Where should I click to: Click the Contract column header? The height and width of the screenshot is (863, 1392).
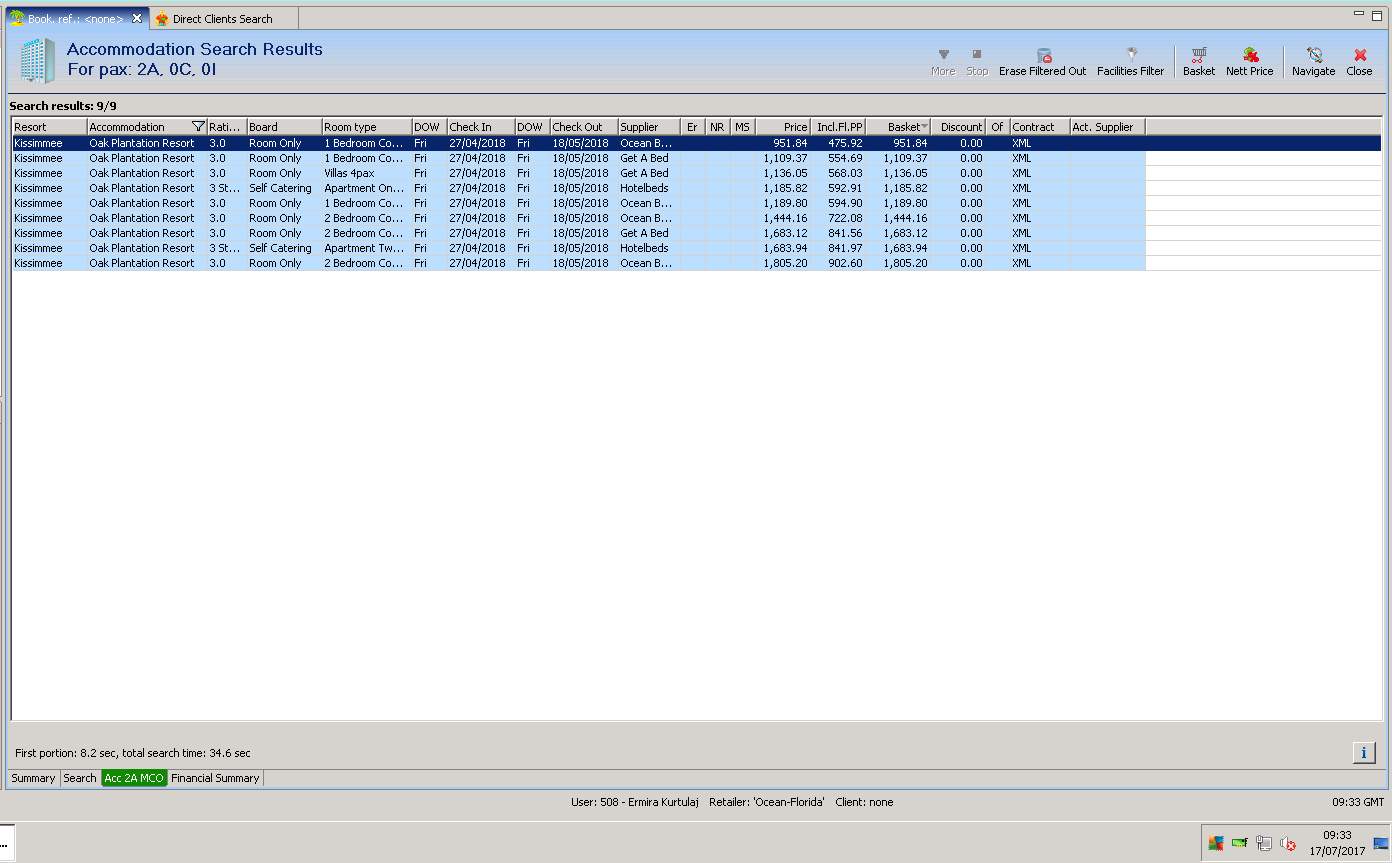click(x=1040, y=127)
